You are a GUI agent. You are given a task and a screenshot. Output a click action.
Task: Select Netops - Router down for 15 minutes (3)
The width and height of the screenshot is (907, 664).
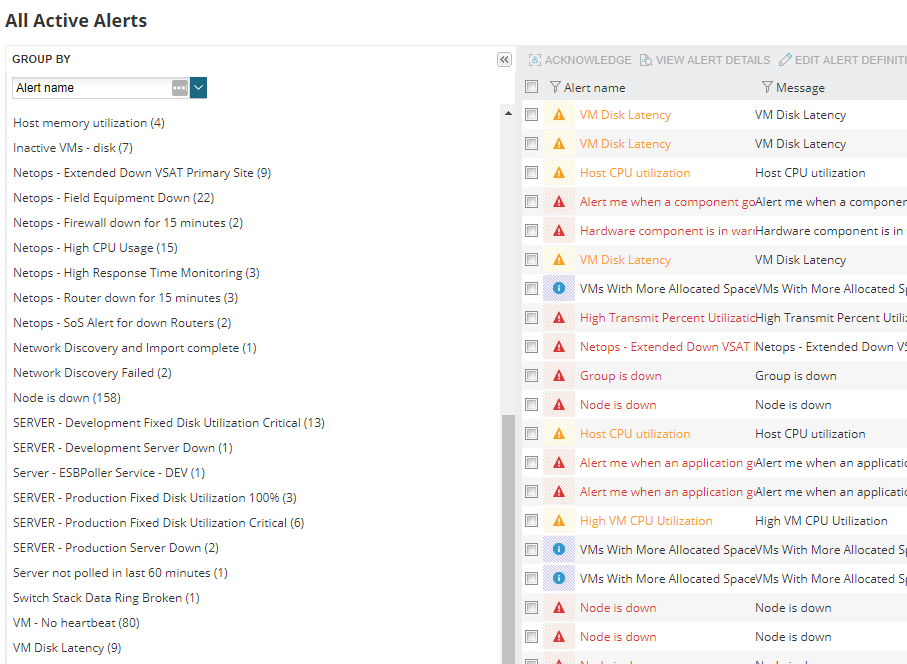pos(126,297)
